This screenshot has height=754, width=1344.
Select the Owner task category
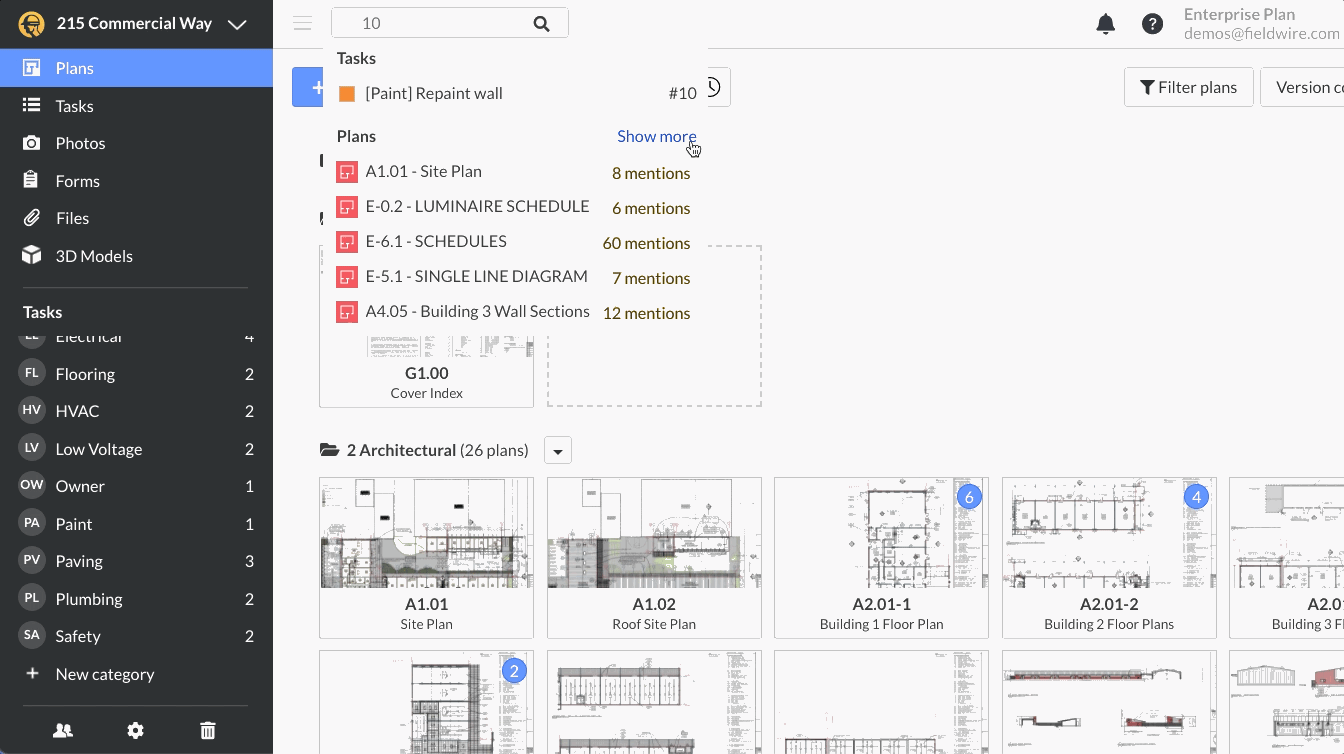136,486
